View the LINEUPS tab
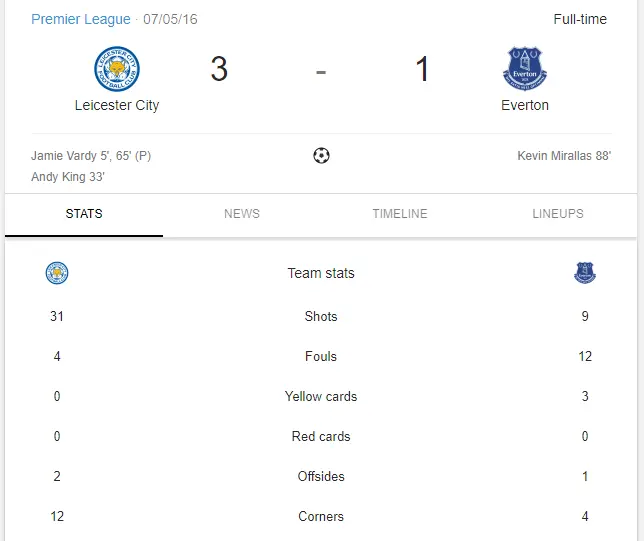The width and height of the screenshot is (644, 541). [x=558, y=214]
